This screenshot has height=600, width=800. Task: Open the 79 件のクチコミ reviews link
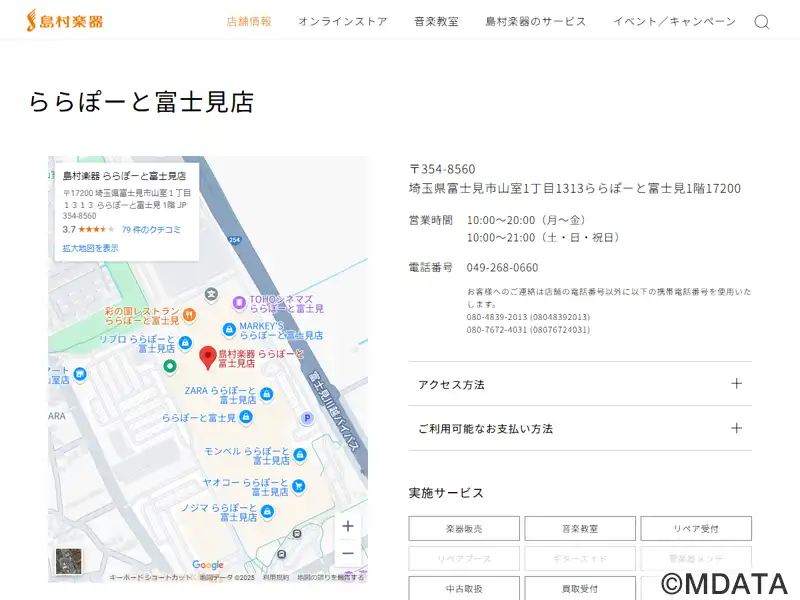pyautogui.click(x=151, y=230)
